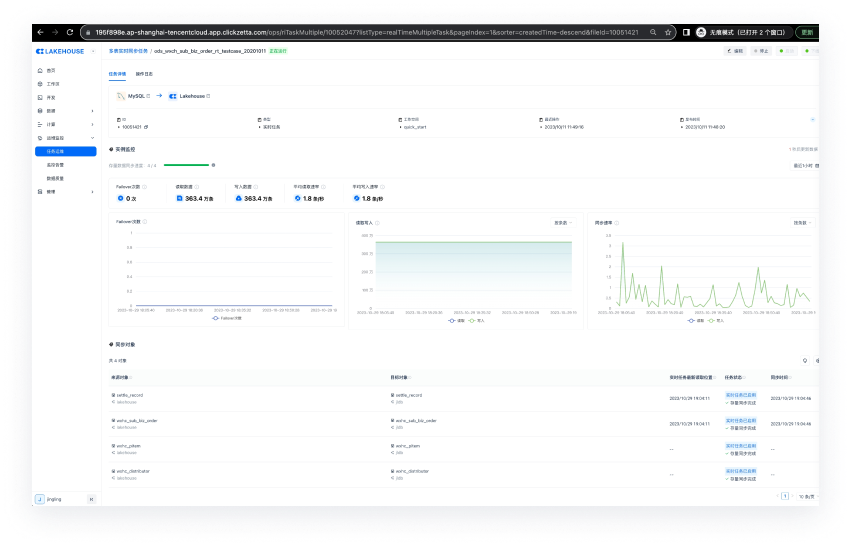Click the LAKEHOUSE logo in sidebar
Viewport: 851px width, 546px height.
coord(60,50)
